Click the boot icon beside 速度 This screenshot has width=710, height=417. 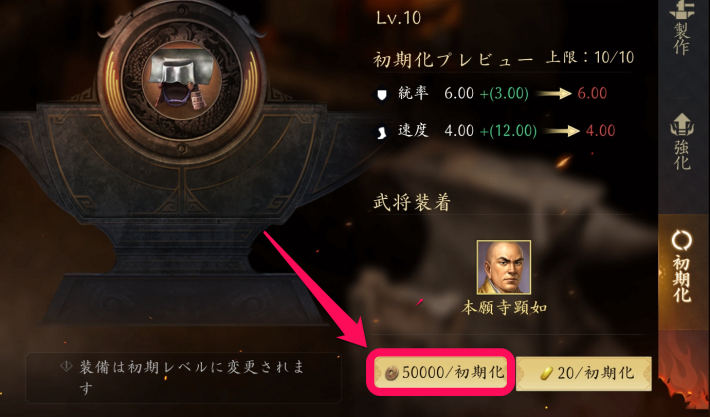383,131
